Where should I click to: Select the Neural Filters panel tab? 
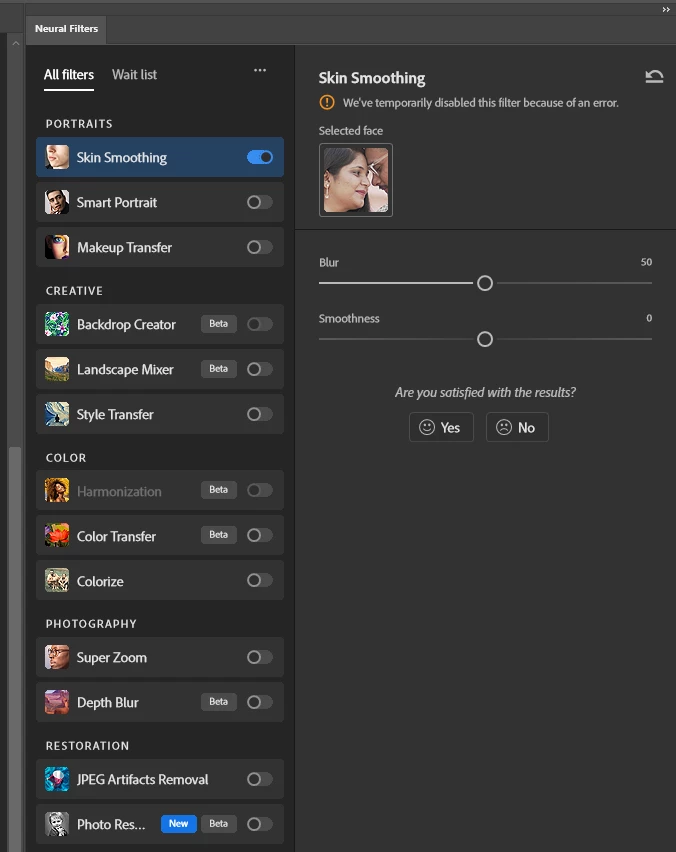pyautogui.click(x=66, y=29)
